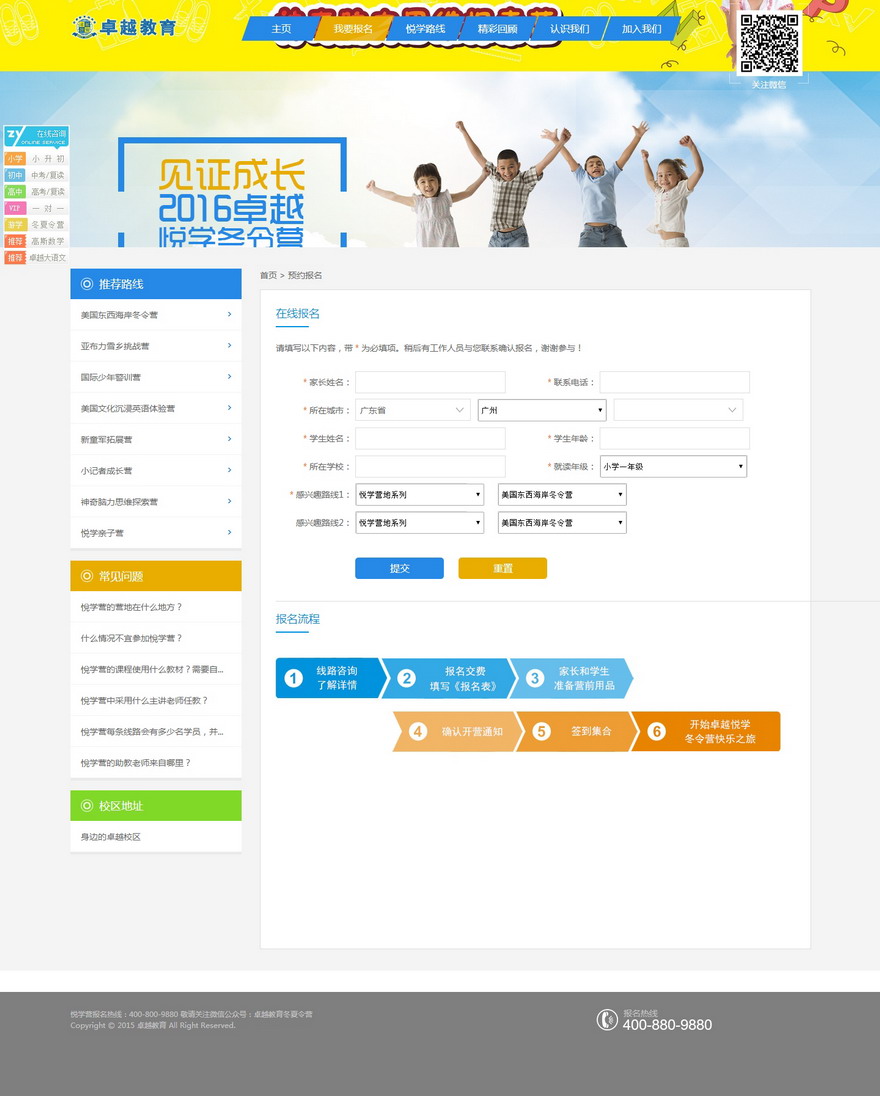Open FAQ about 悦学营每条线路会有多少名学员
Viewport: 880px width, 1096px height.
coord(152,732)
